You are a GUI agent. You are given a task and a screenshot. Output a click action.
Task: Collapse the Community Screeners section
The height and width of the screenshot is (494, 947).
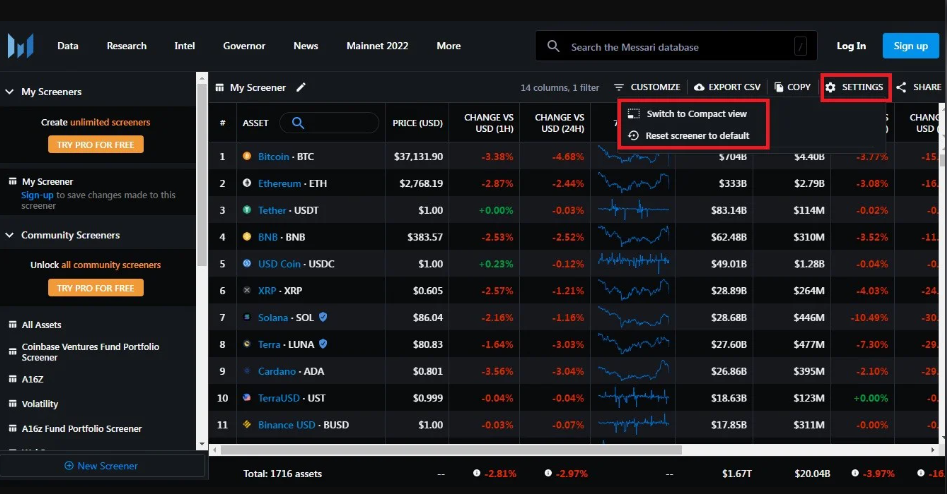[x=9, y=235]
